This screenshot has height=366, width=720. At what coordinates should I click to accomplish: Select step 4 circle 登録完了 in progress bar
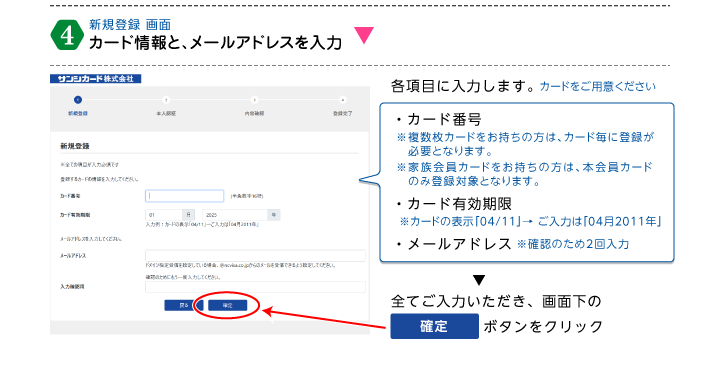point(343,100)
